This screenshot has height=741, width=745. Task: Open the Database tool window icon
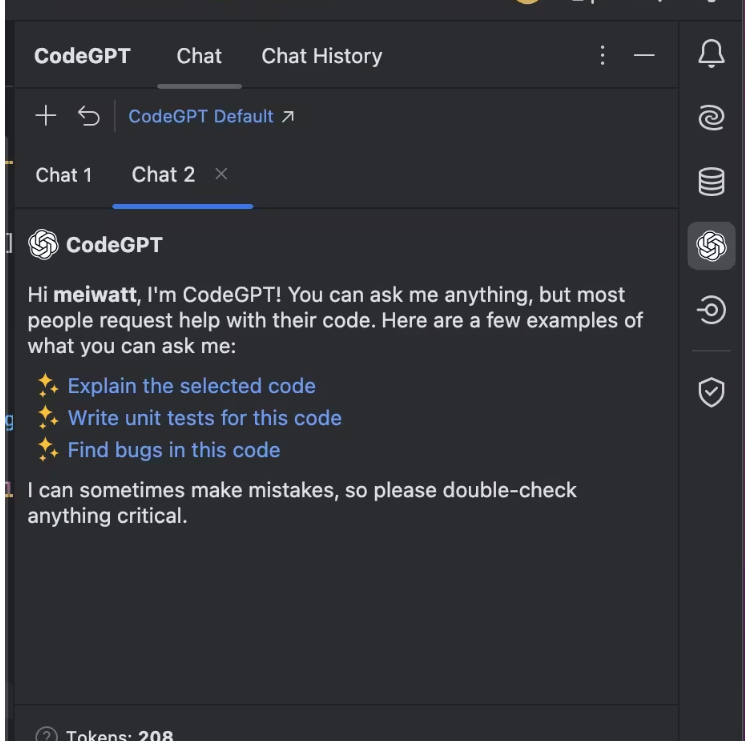coord(711,182)
